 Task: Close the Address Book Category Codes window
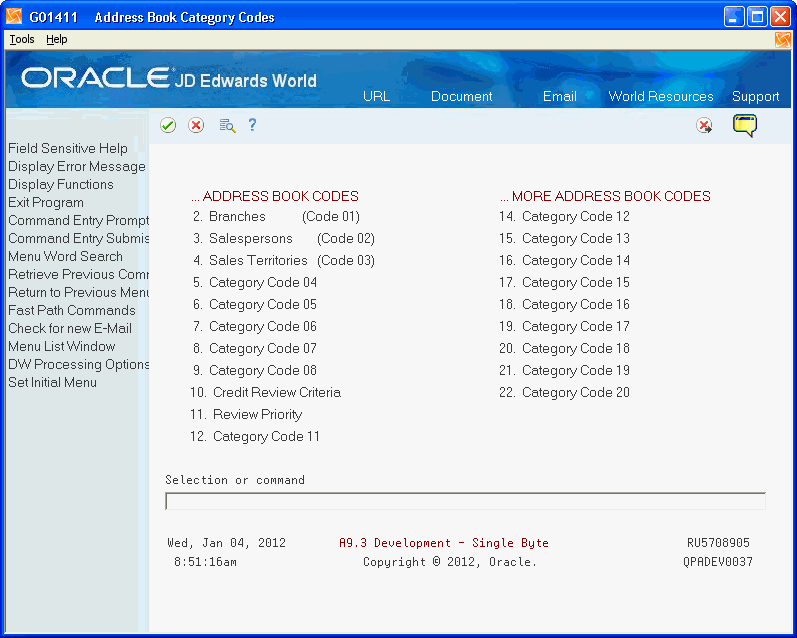click(780, 17)
